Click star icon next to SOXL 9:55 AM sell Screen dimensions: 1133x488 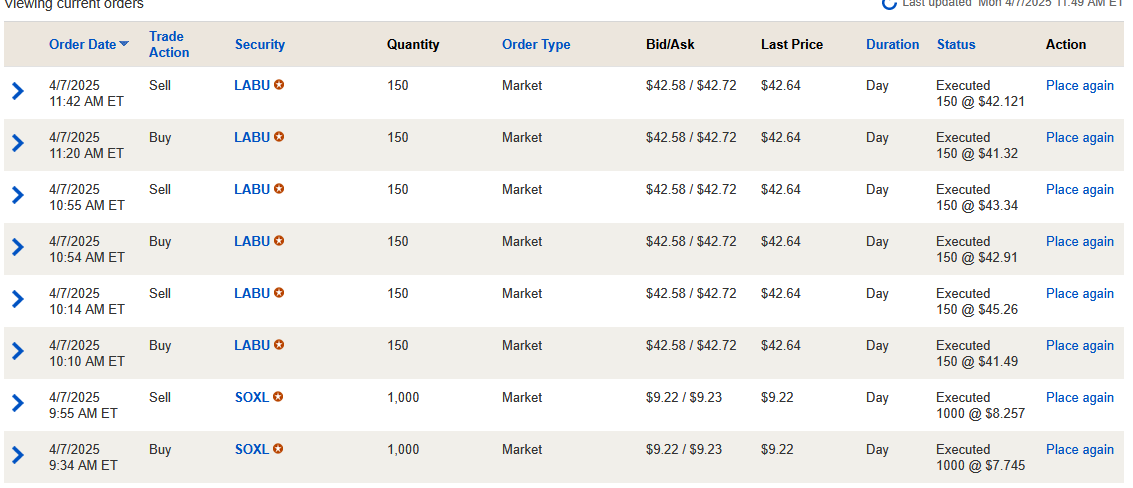[278, 397]
